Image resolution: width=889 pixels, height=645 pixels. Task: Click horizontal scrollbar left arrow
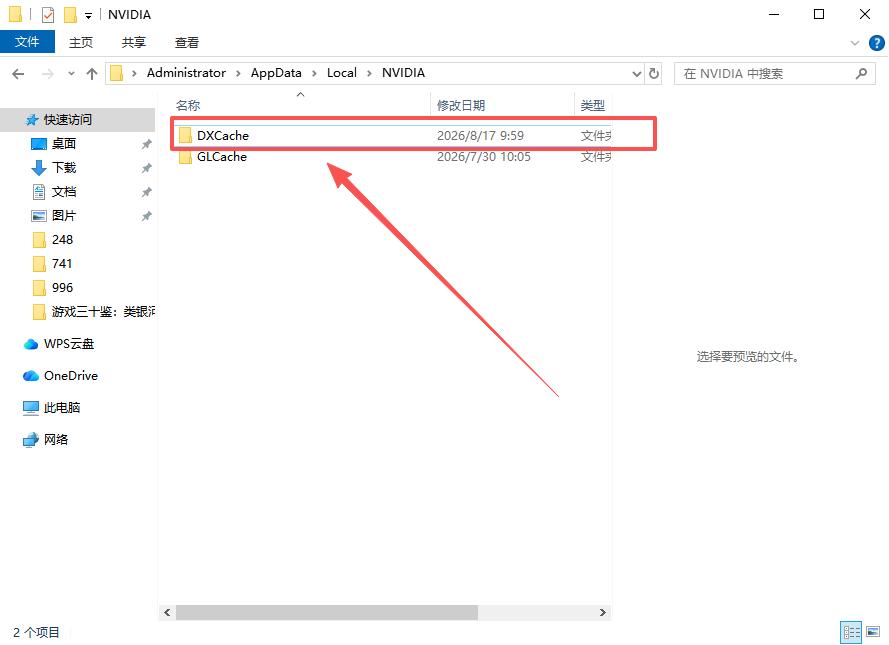(167, 612)
